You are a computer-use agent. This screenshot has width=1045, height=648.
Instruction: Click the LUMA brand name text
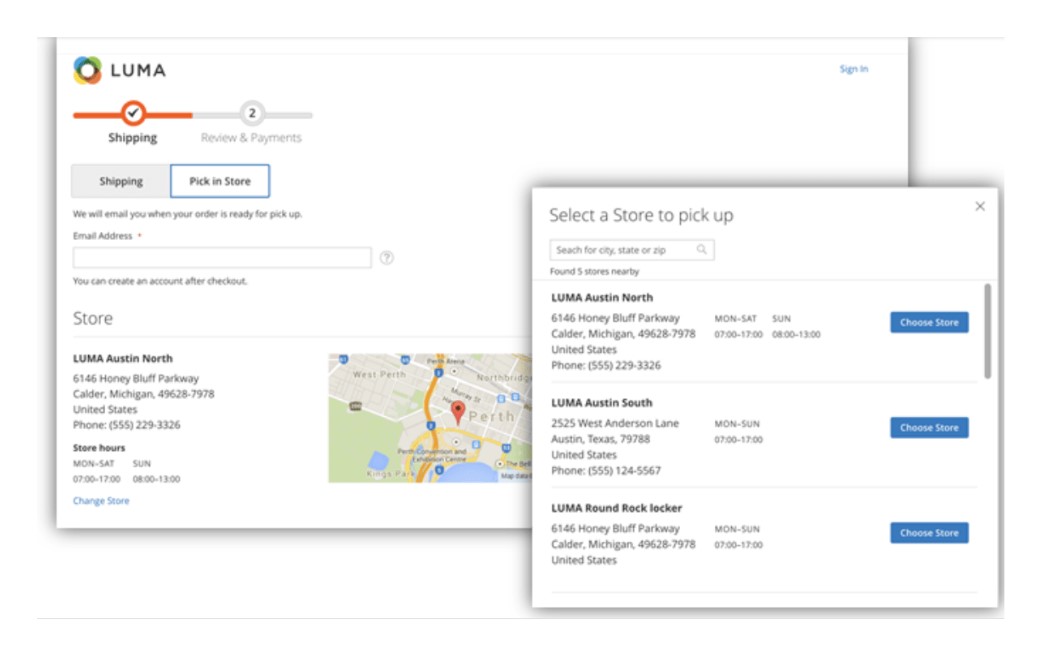(x=138, y=70)
